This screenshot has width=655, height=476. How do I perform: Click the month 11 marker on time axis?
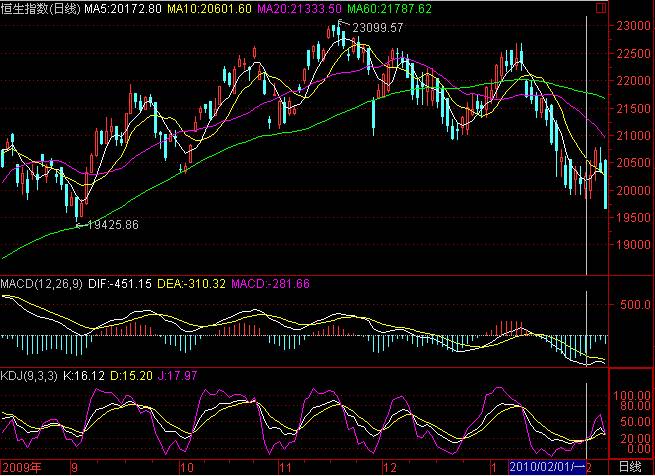click(x=286, y=467)
